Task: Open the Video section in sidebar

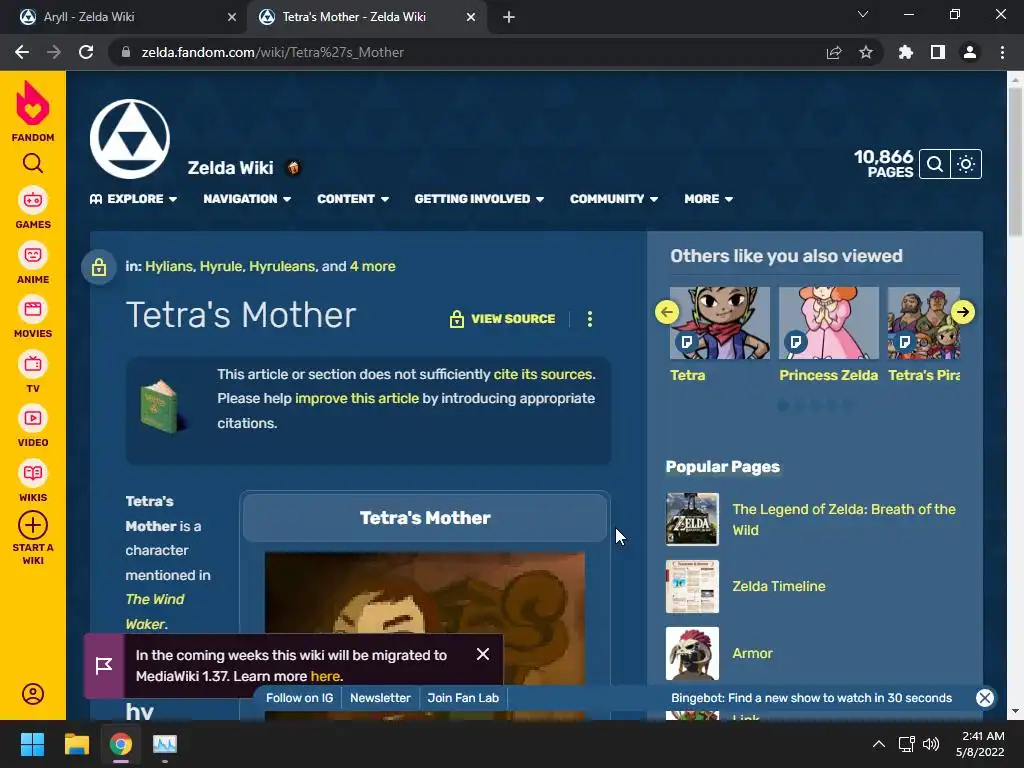Action: [x=33, y=426]
